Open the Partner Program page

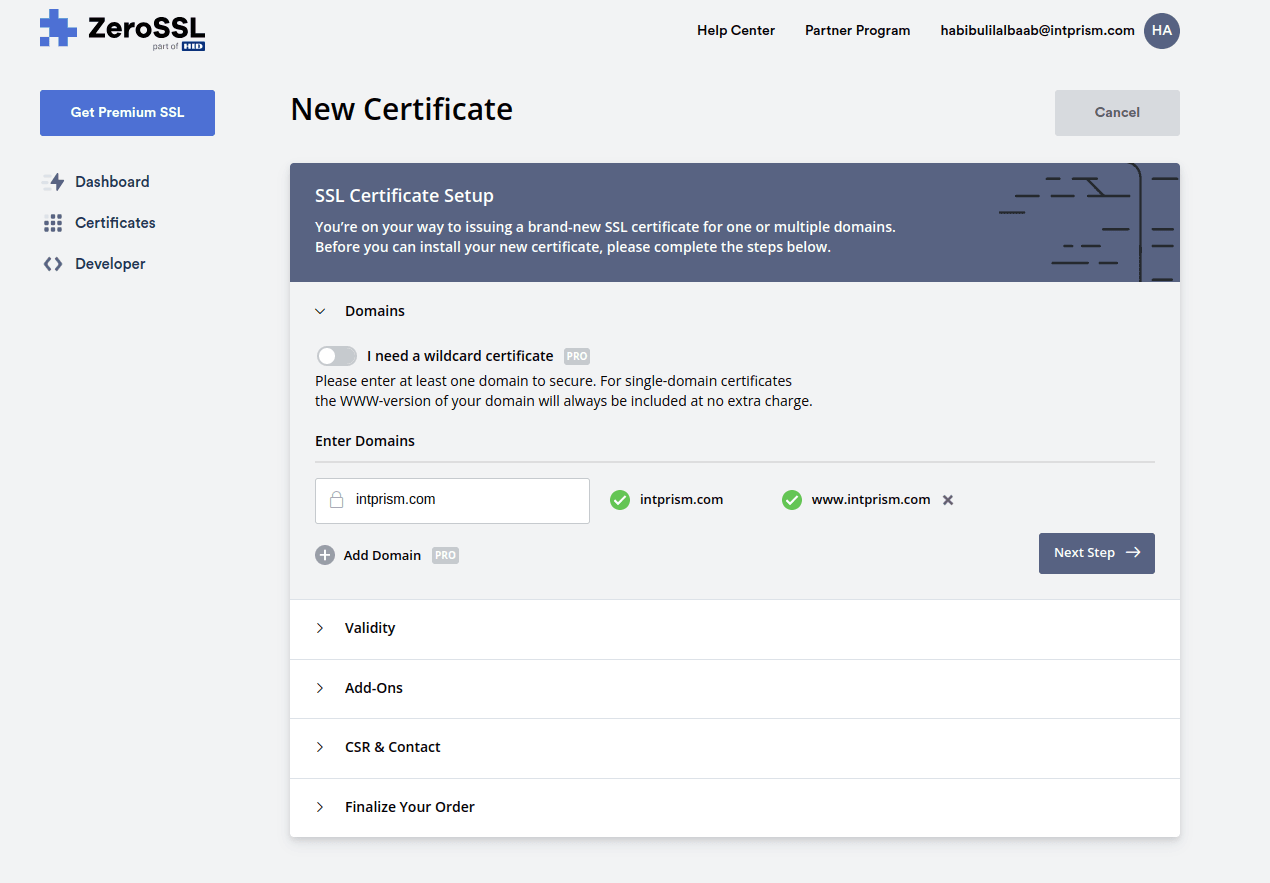coord(857,31)
